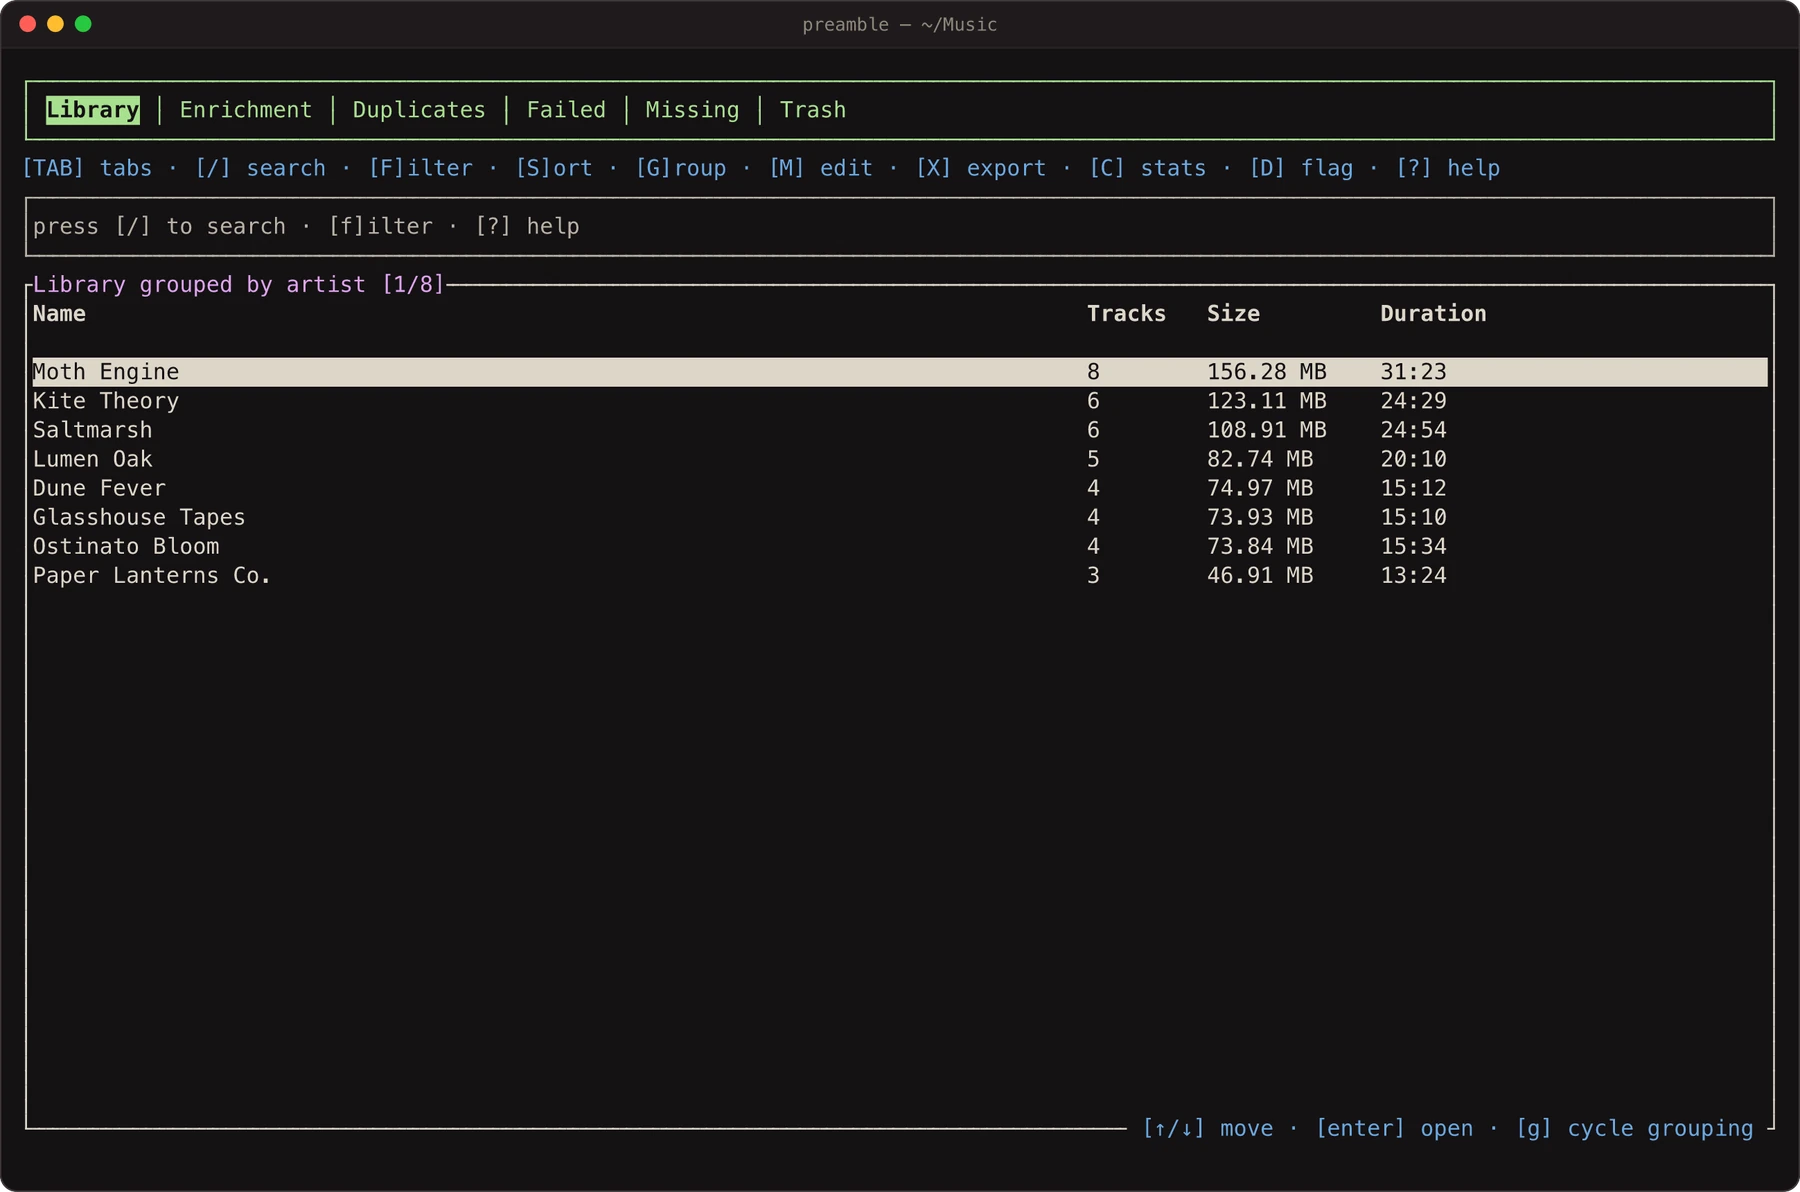Screen dimensions: 1800x1192
Task: Click the Size column header
Action: 1233,314
